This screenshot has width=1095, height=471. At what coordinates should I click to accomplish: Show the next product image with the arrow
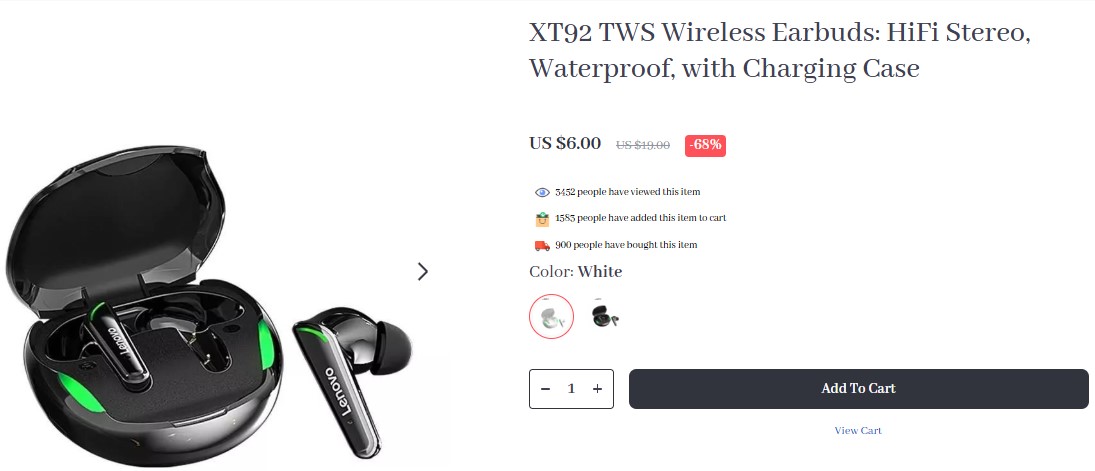[x=422, y=271]
